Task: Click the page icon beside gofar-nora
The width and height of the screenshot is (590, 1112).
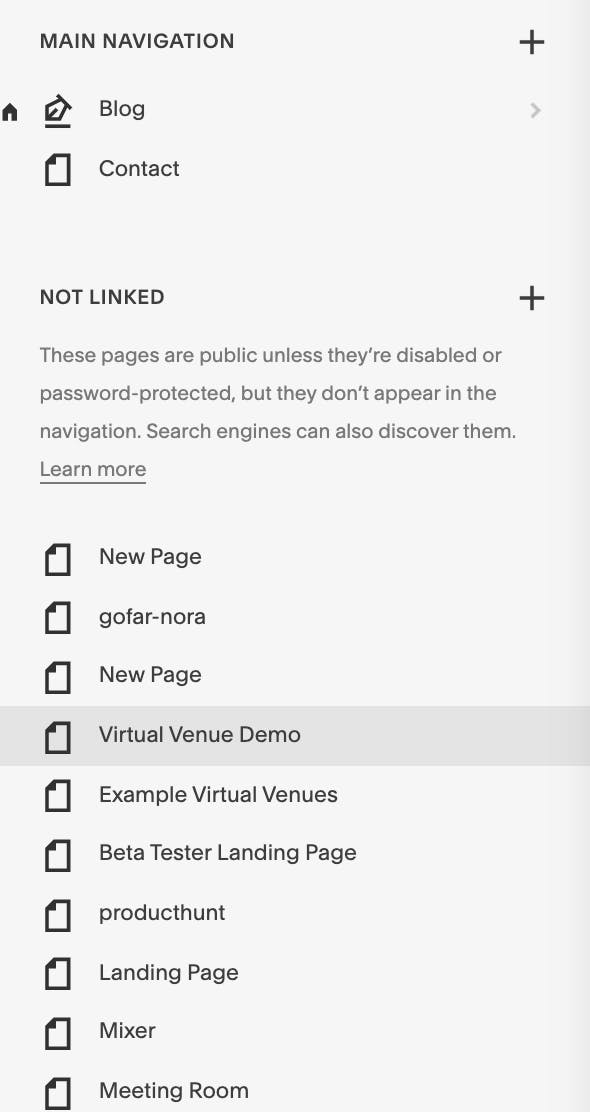Action: click(x=57, y=618)
